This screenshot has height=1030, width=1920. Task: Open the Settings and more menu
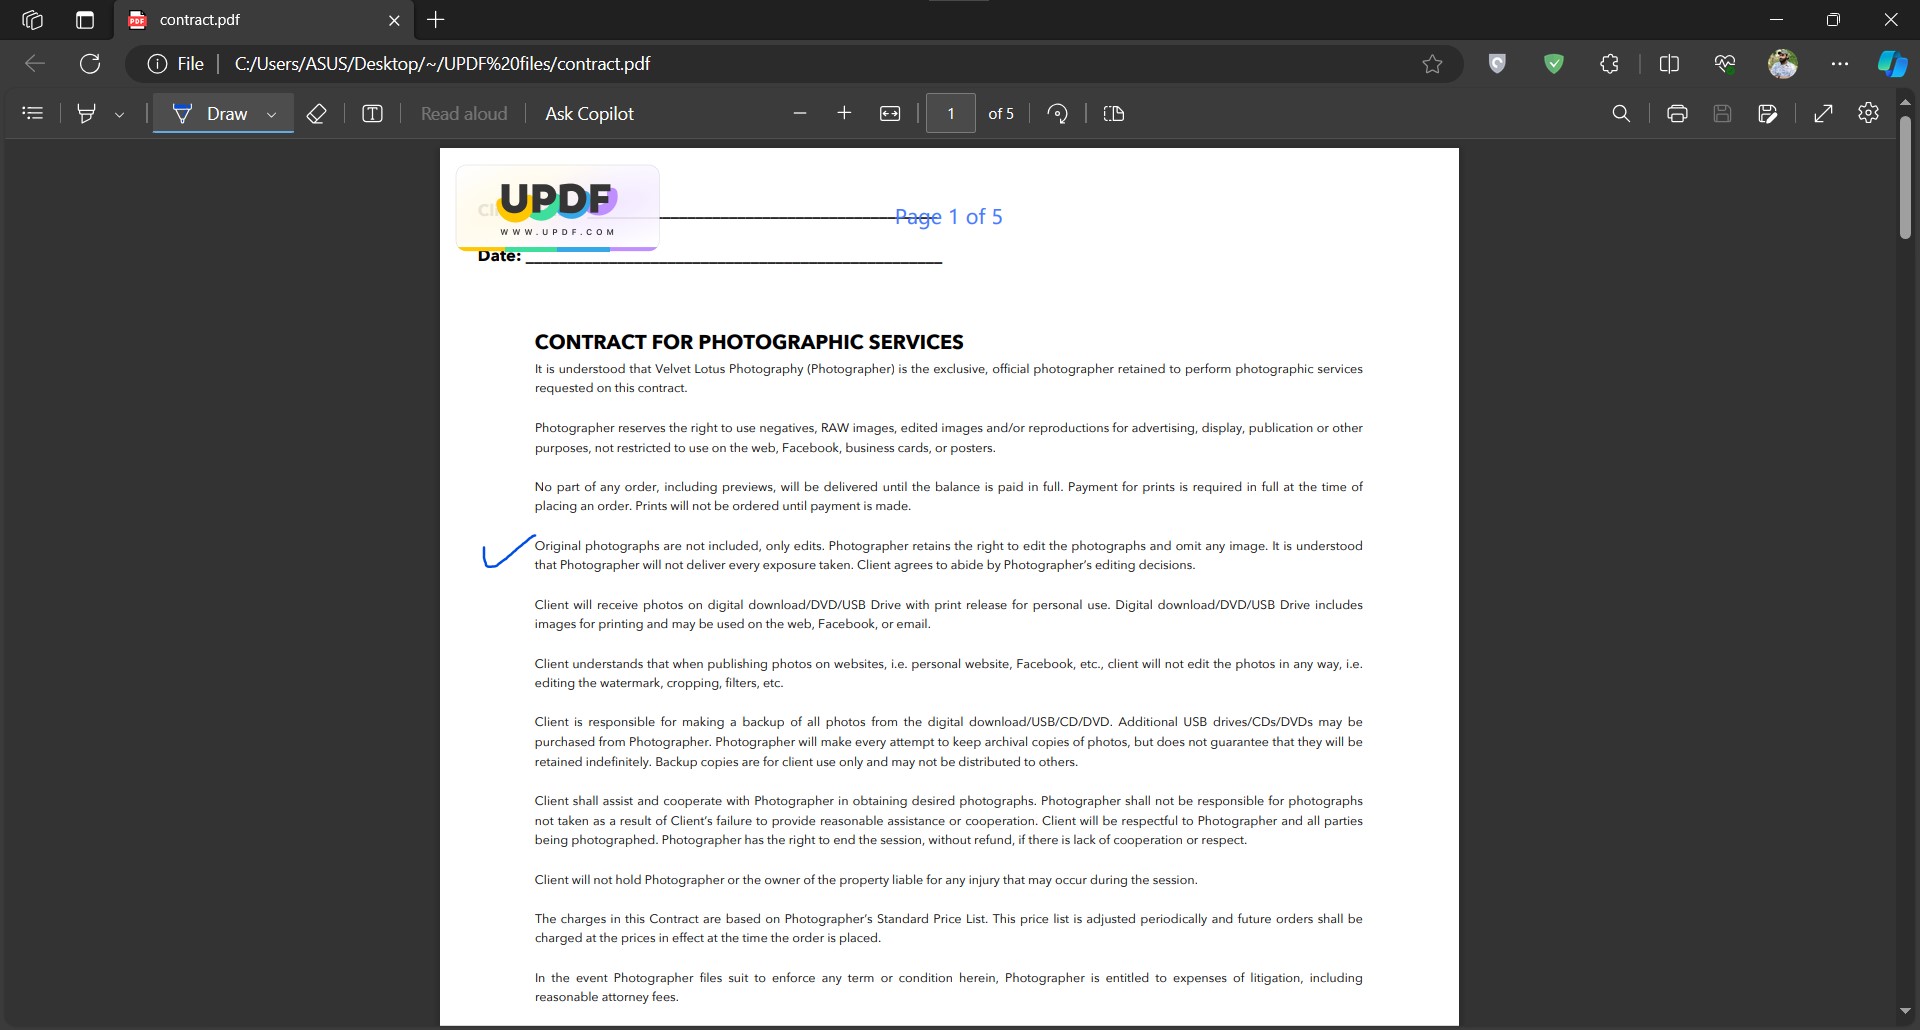pyautogui.click(x=1840, y=63)
